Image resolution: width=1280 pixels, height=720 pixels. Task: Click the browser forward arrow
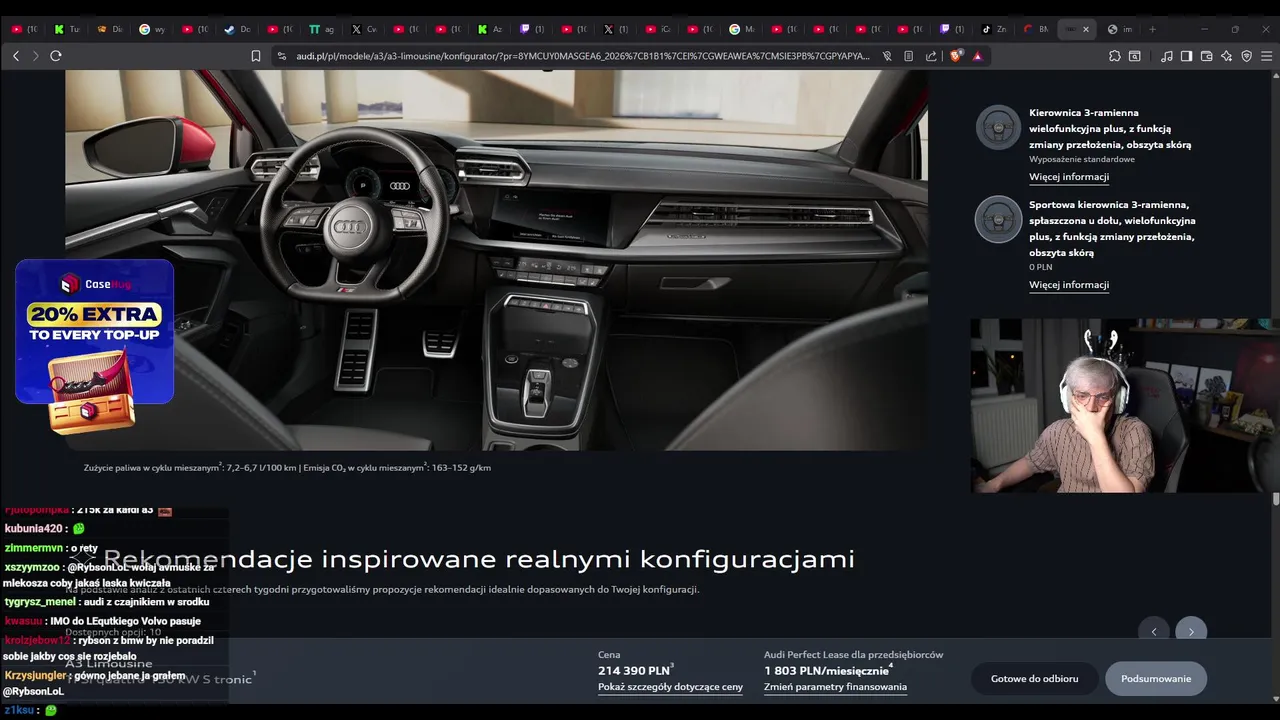35,56
